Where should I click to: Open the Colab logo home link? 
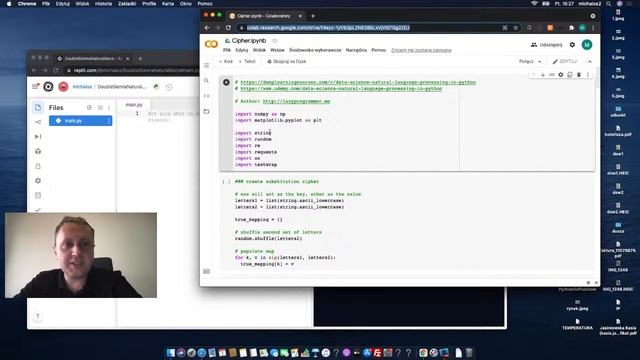[211, 44]
